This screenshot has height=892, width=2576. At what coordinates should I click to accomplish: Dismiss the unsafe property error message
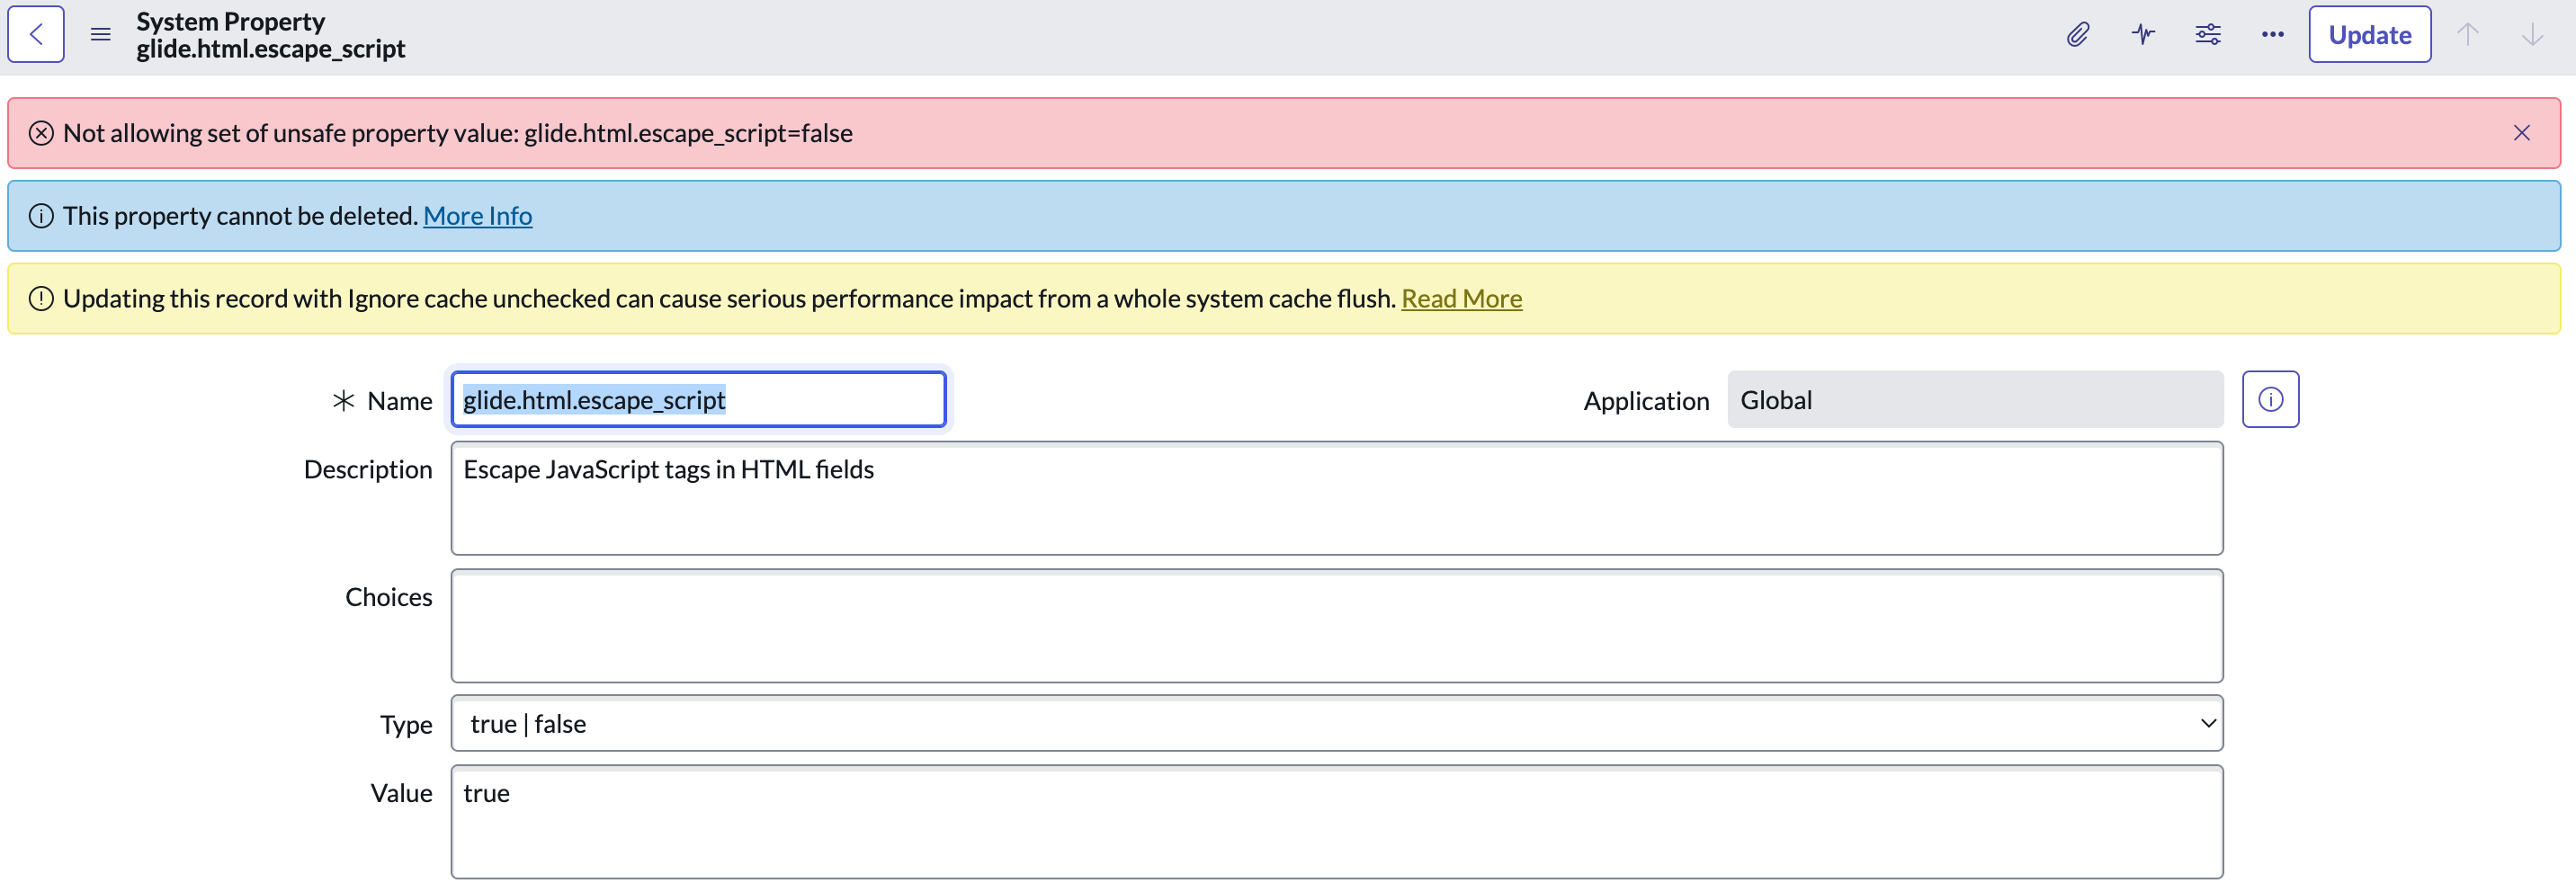pos(2521,133)
